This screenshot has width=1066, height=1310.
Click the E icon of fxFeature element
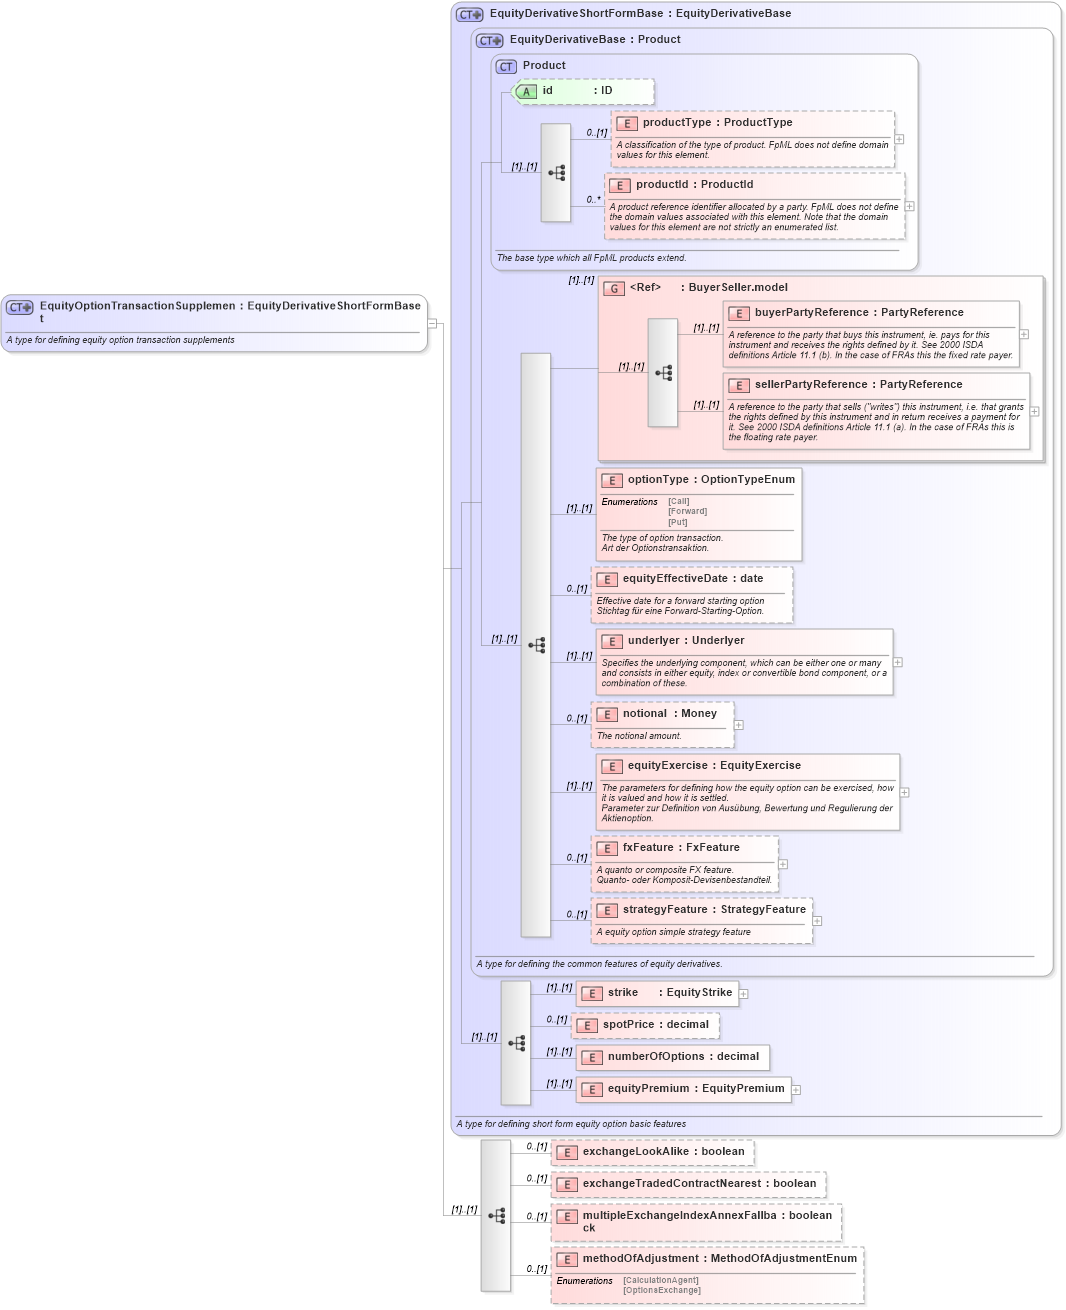point(607,849)
